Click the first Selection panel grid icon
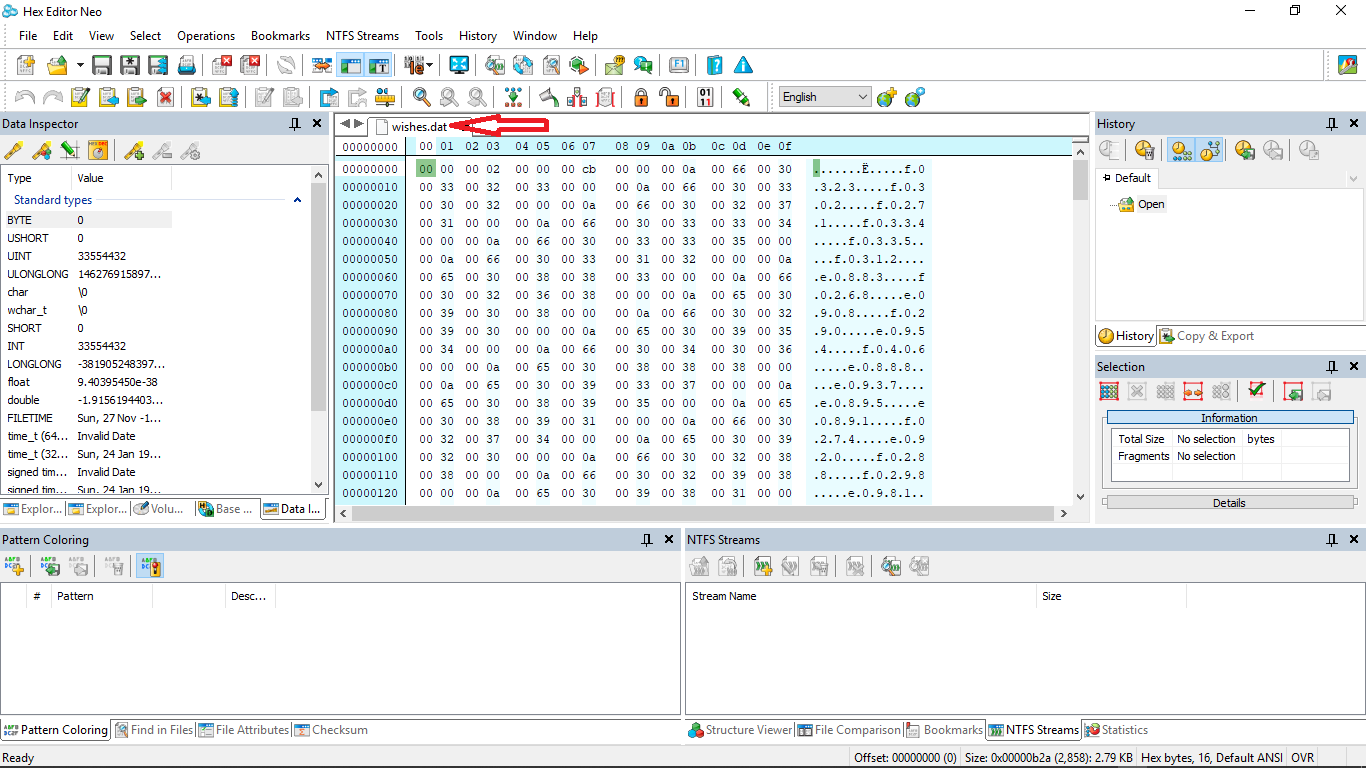1366x768 pixels. pos(1109,391)
